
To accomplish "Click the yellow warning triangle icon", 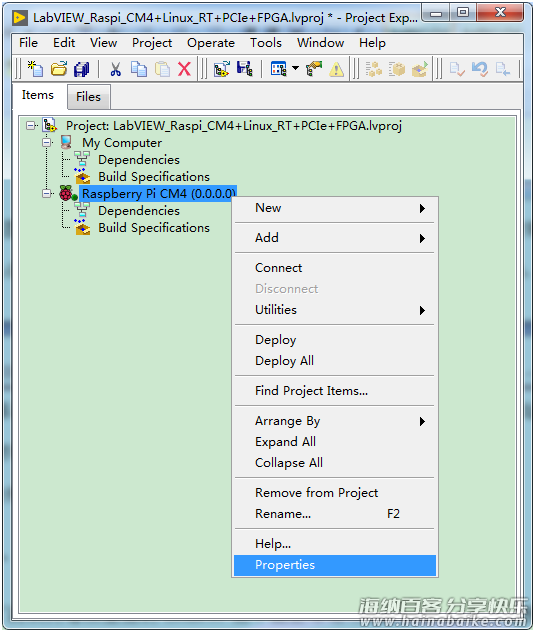I will pos(336,70).
